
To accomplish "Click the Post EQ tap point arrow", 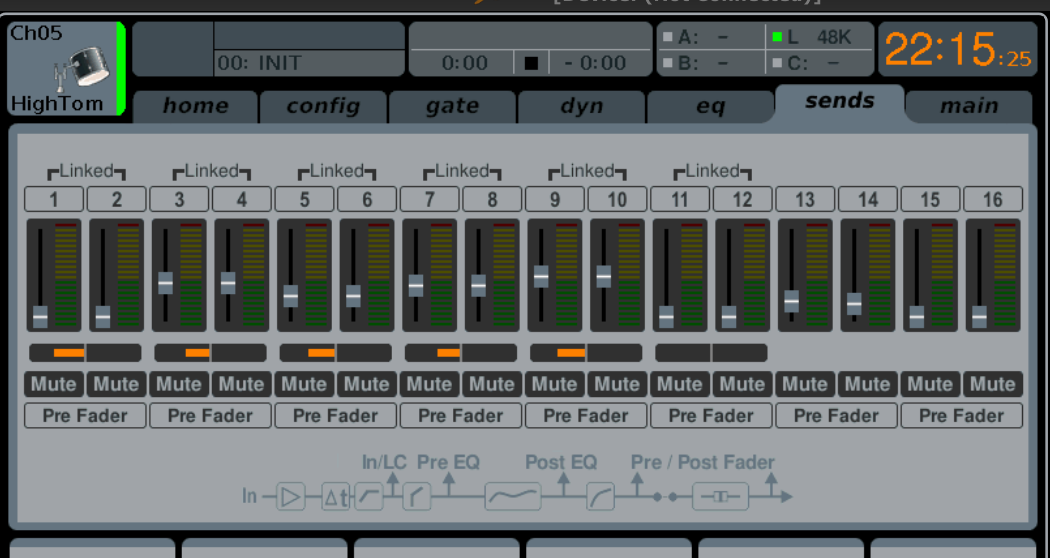I will [x=563, y=484].
